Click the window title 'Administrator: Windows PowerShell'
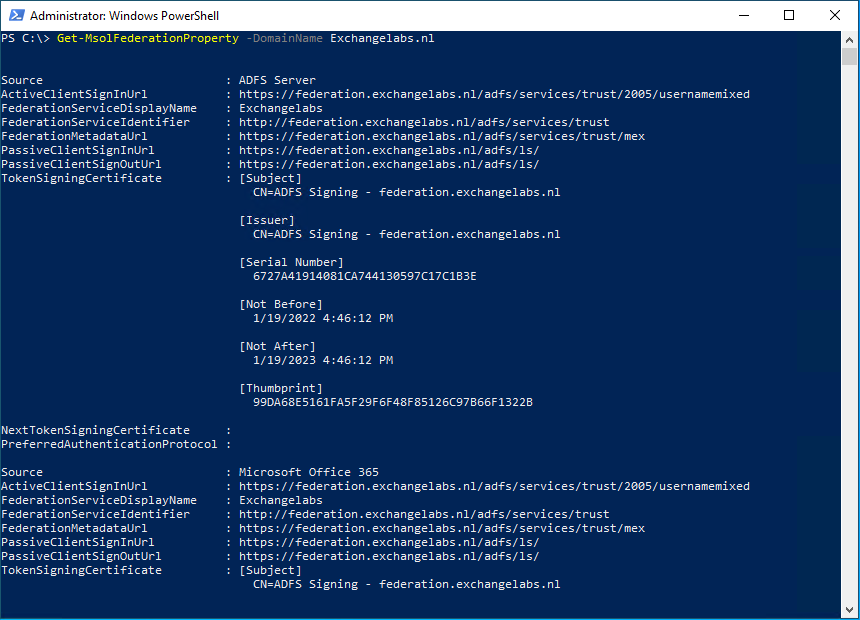This screenshot has height=620, width=860. point(124,16)
